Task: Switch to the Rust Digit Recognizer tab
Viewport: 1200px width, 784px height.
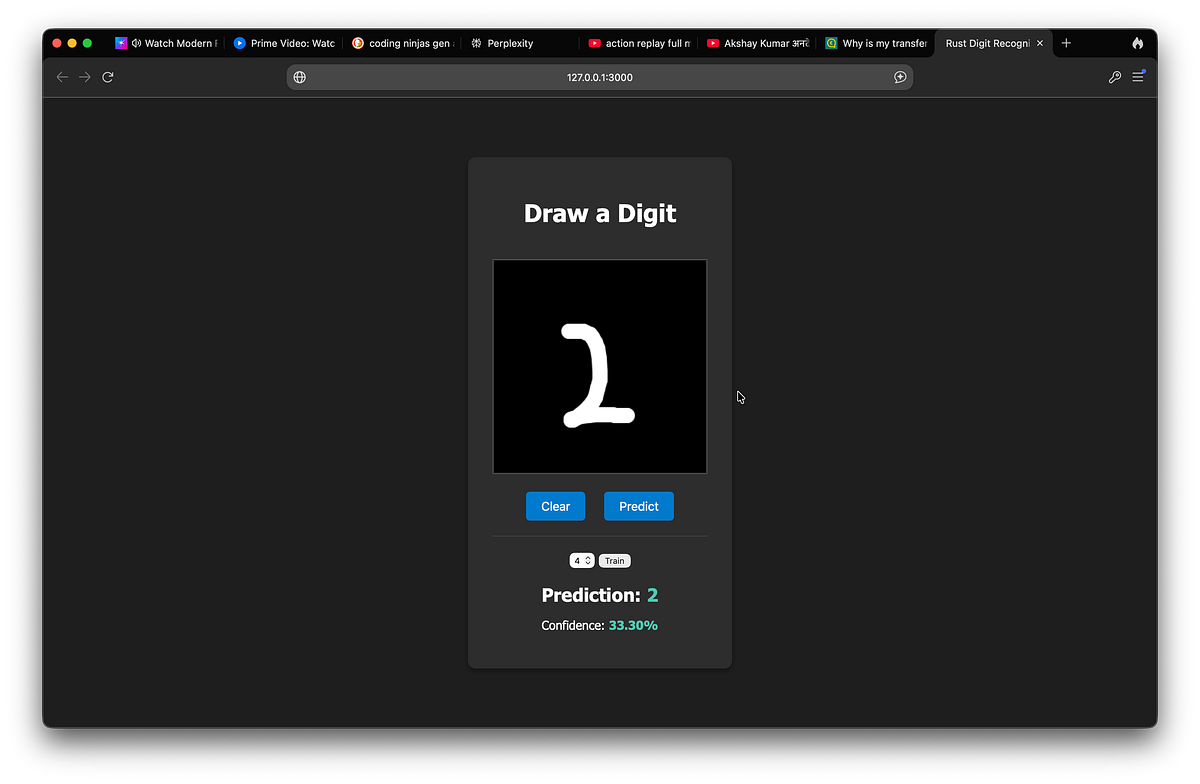Action: [990, 43]
